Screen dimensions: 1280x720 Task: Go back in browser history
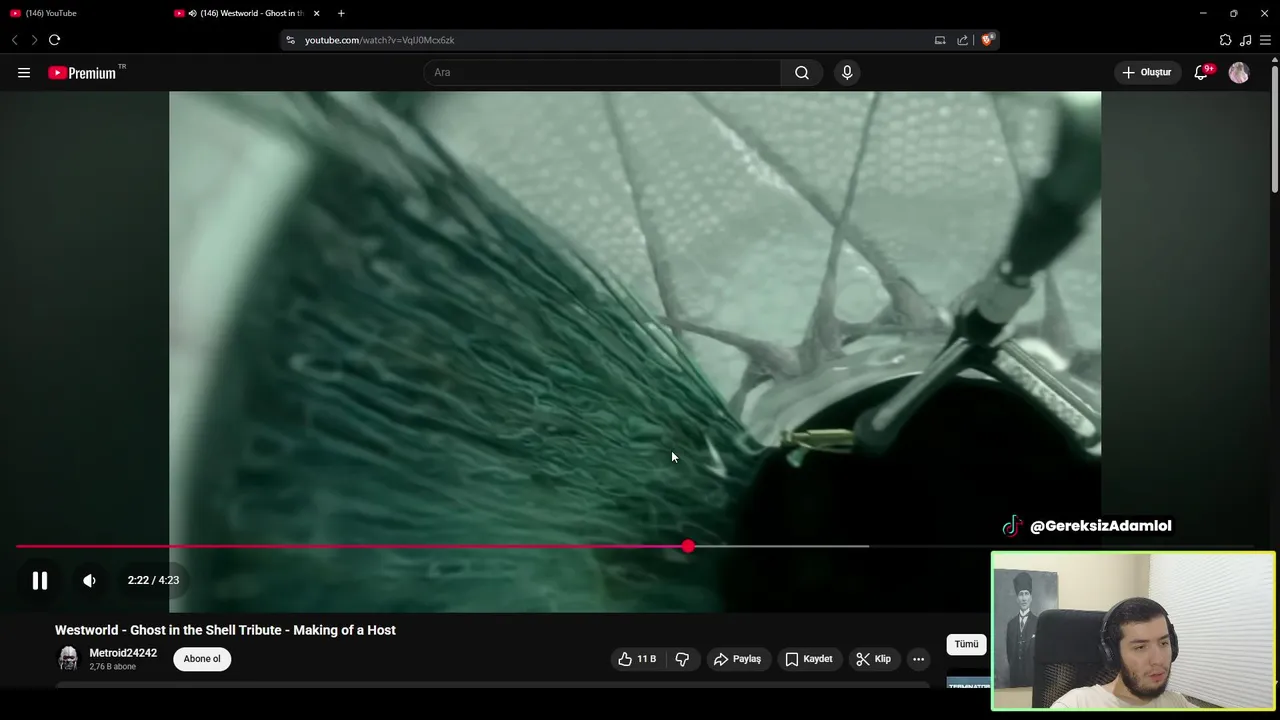tap(14, 40)
